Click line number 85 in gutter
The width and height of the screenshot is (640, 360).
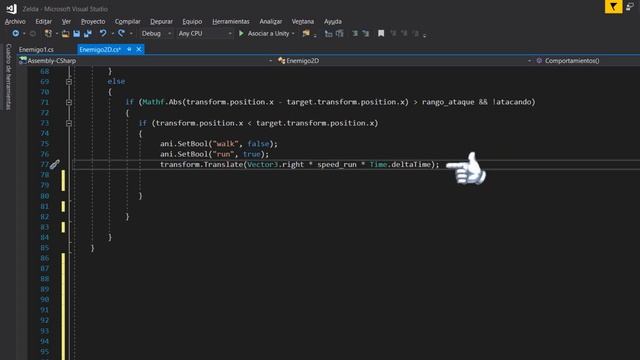[x=44, y=248]
